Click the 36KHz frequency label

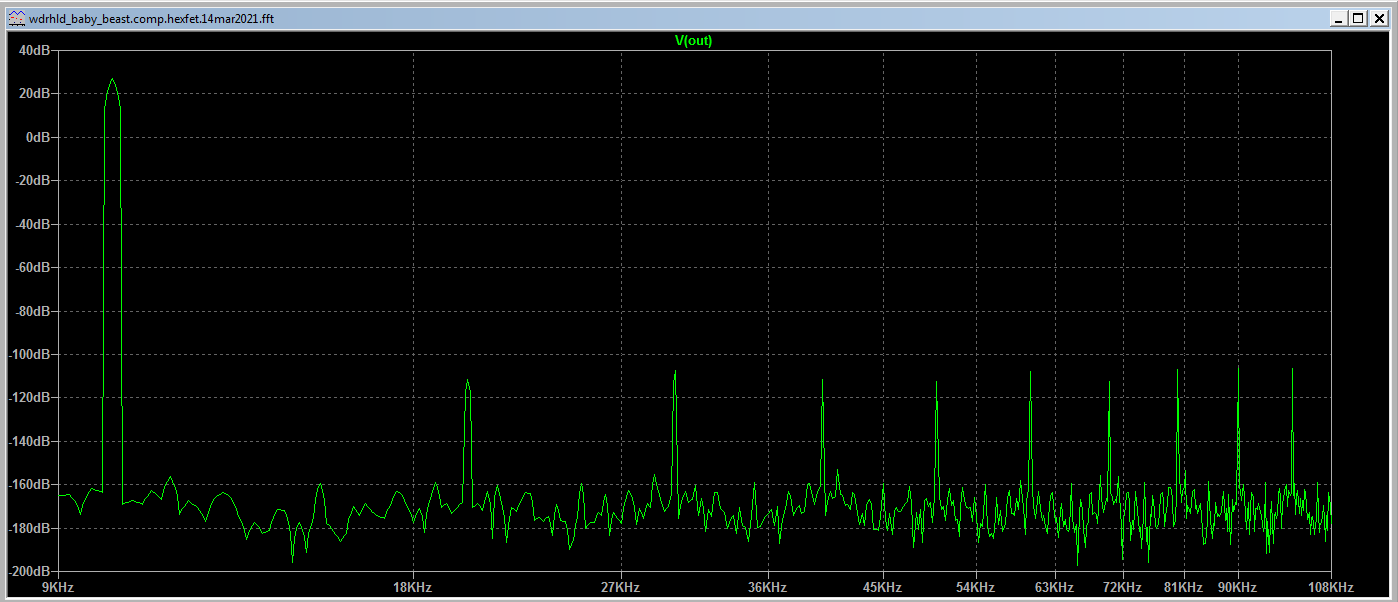pos(768,588)
